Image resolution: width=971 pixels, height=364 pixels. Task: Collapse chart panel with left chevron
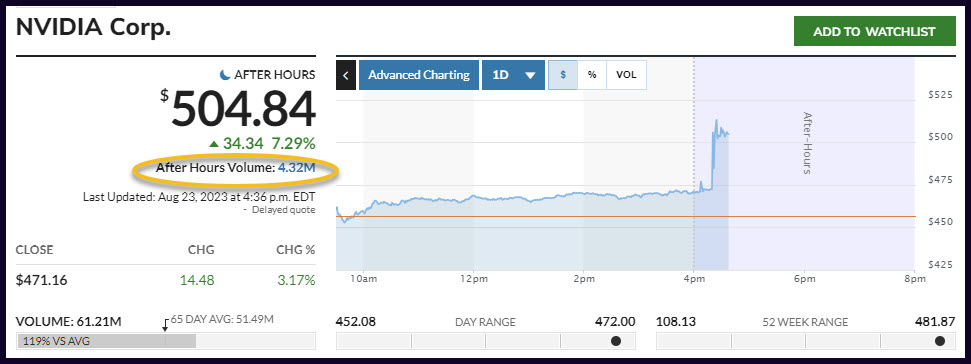coord(346,75)
